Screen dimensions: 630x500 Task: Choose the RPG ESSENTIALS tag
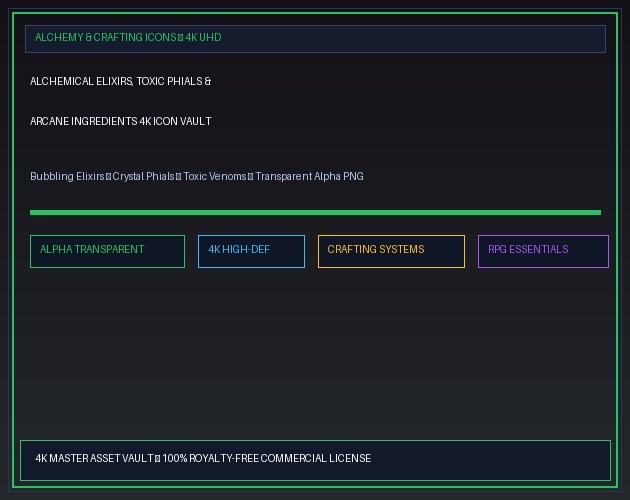pos(543,251)
